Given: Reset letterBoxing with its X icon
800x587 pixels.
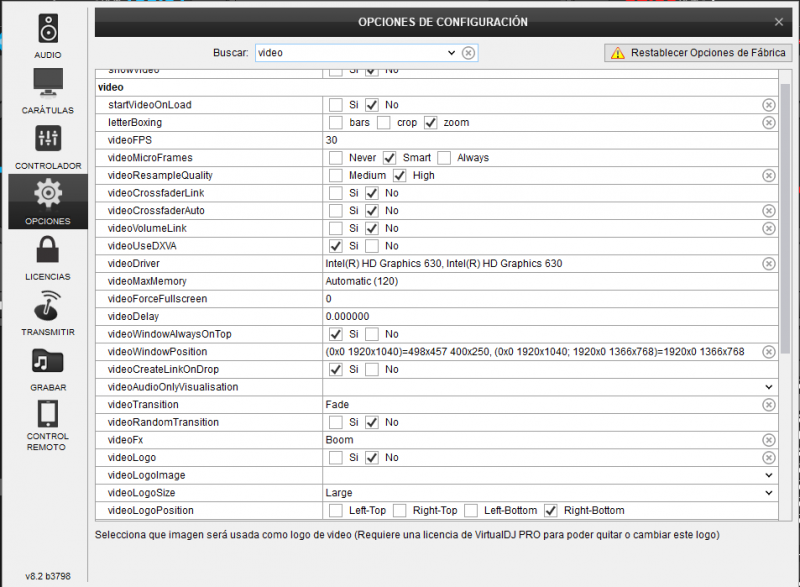Looking at the screenshot, I should [x=769, y=123].
